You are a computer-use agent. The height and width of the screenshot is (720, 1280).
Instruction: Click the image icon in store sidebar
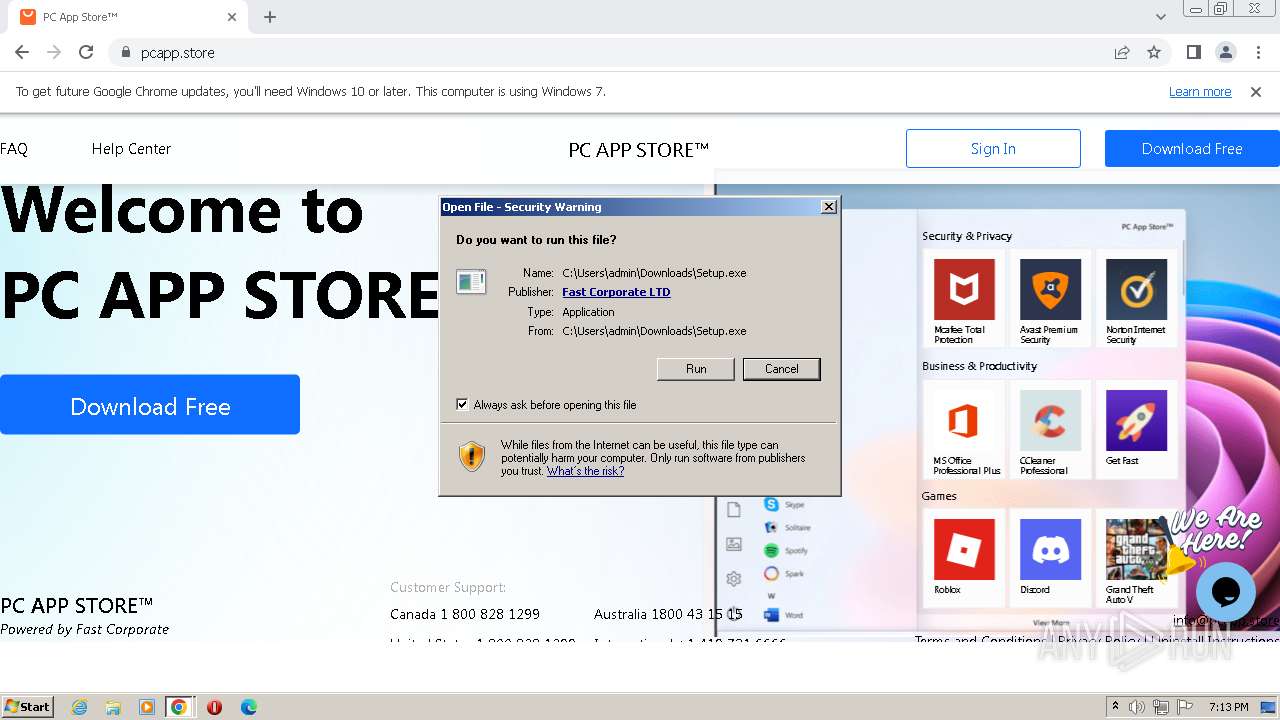coord(734,544)
